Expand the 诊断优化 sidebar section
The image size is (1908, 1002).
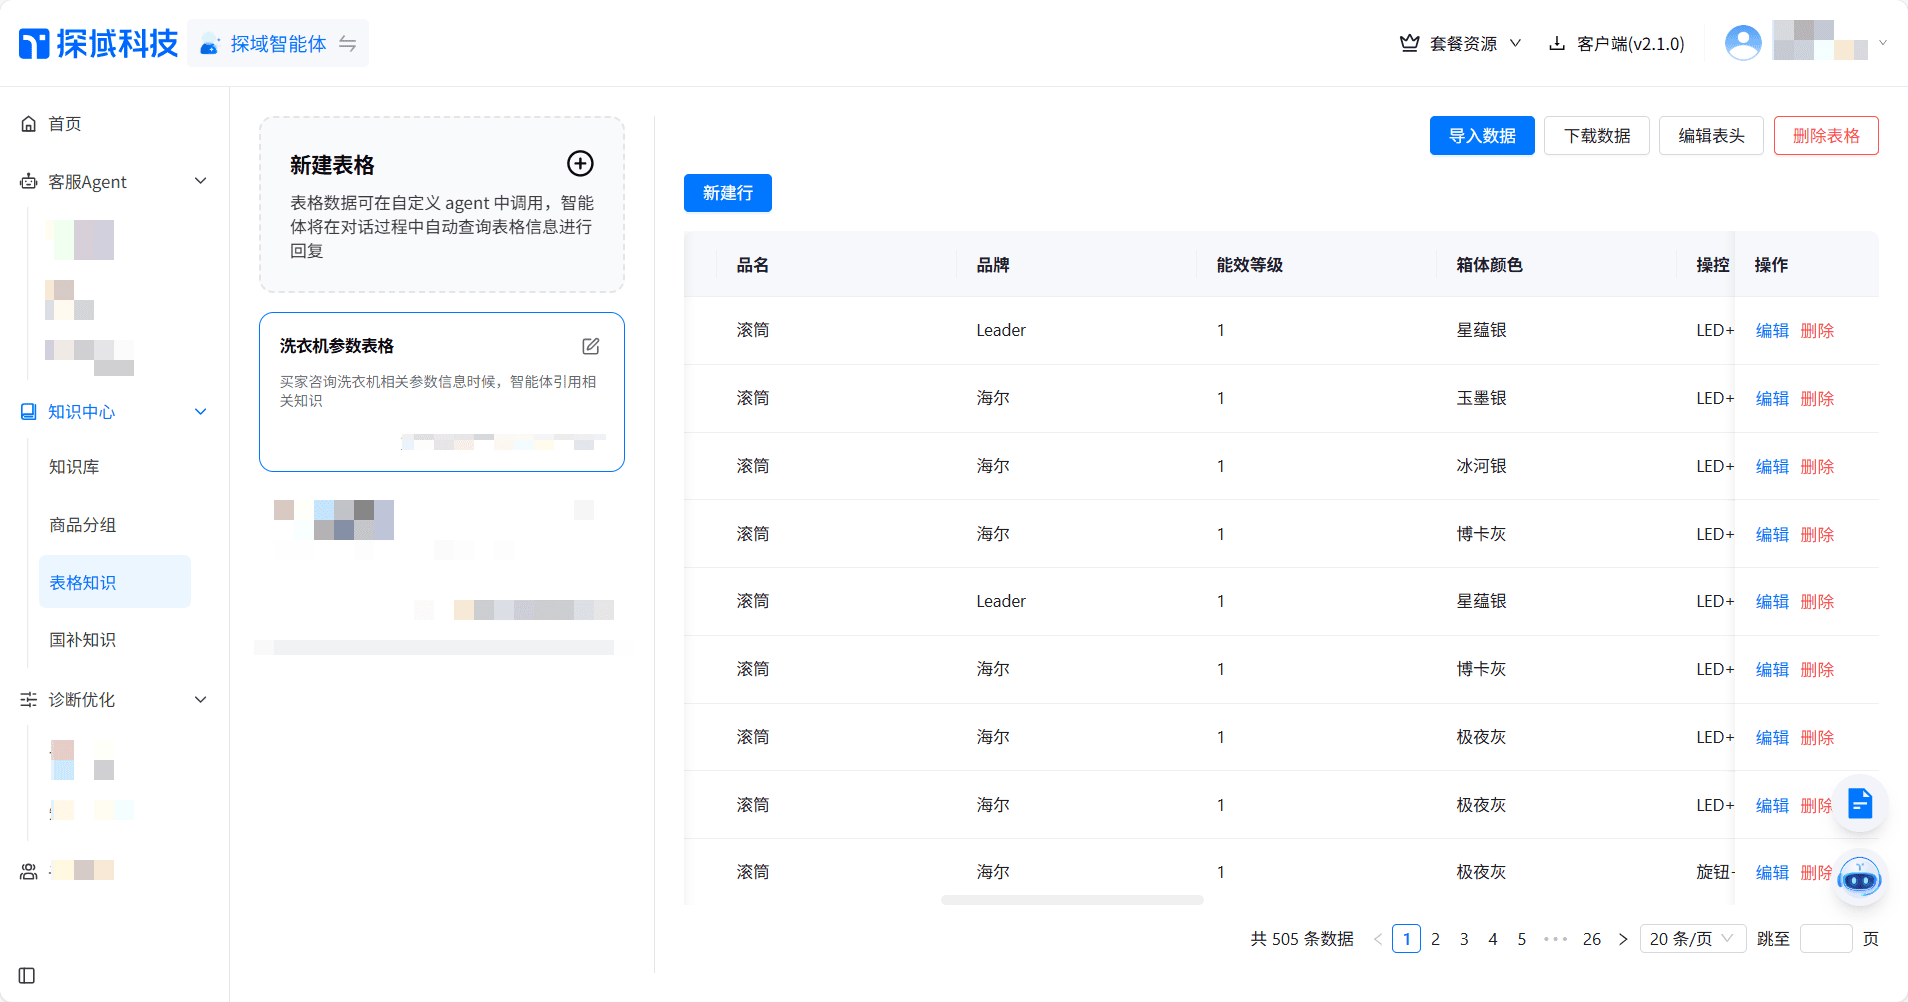coord(200,700)
